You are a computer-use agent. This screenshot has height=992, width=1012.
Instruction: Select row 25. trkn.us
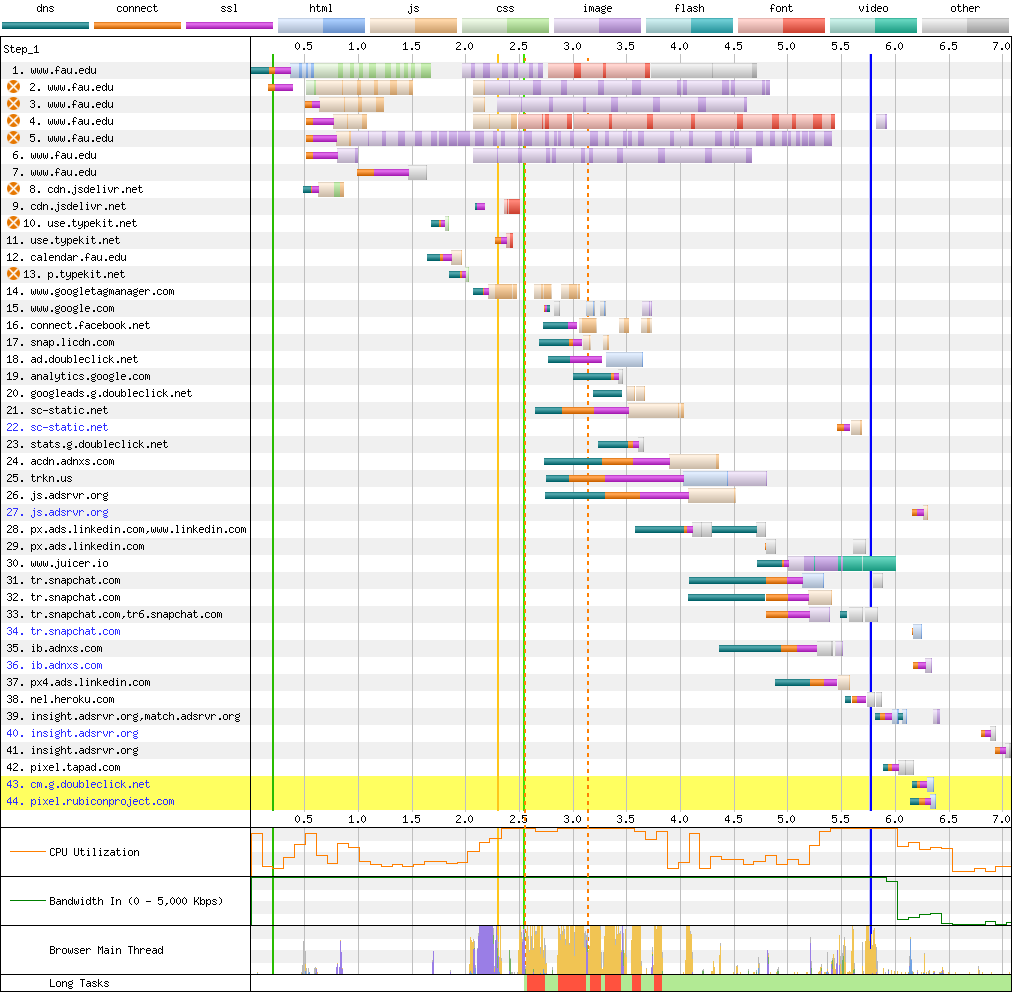(39, 478)
